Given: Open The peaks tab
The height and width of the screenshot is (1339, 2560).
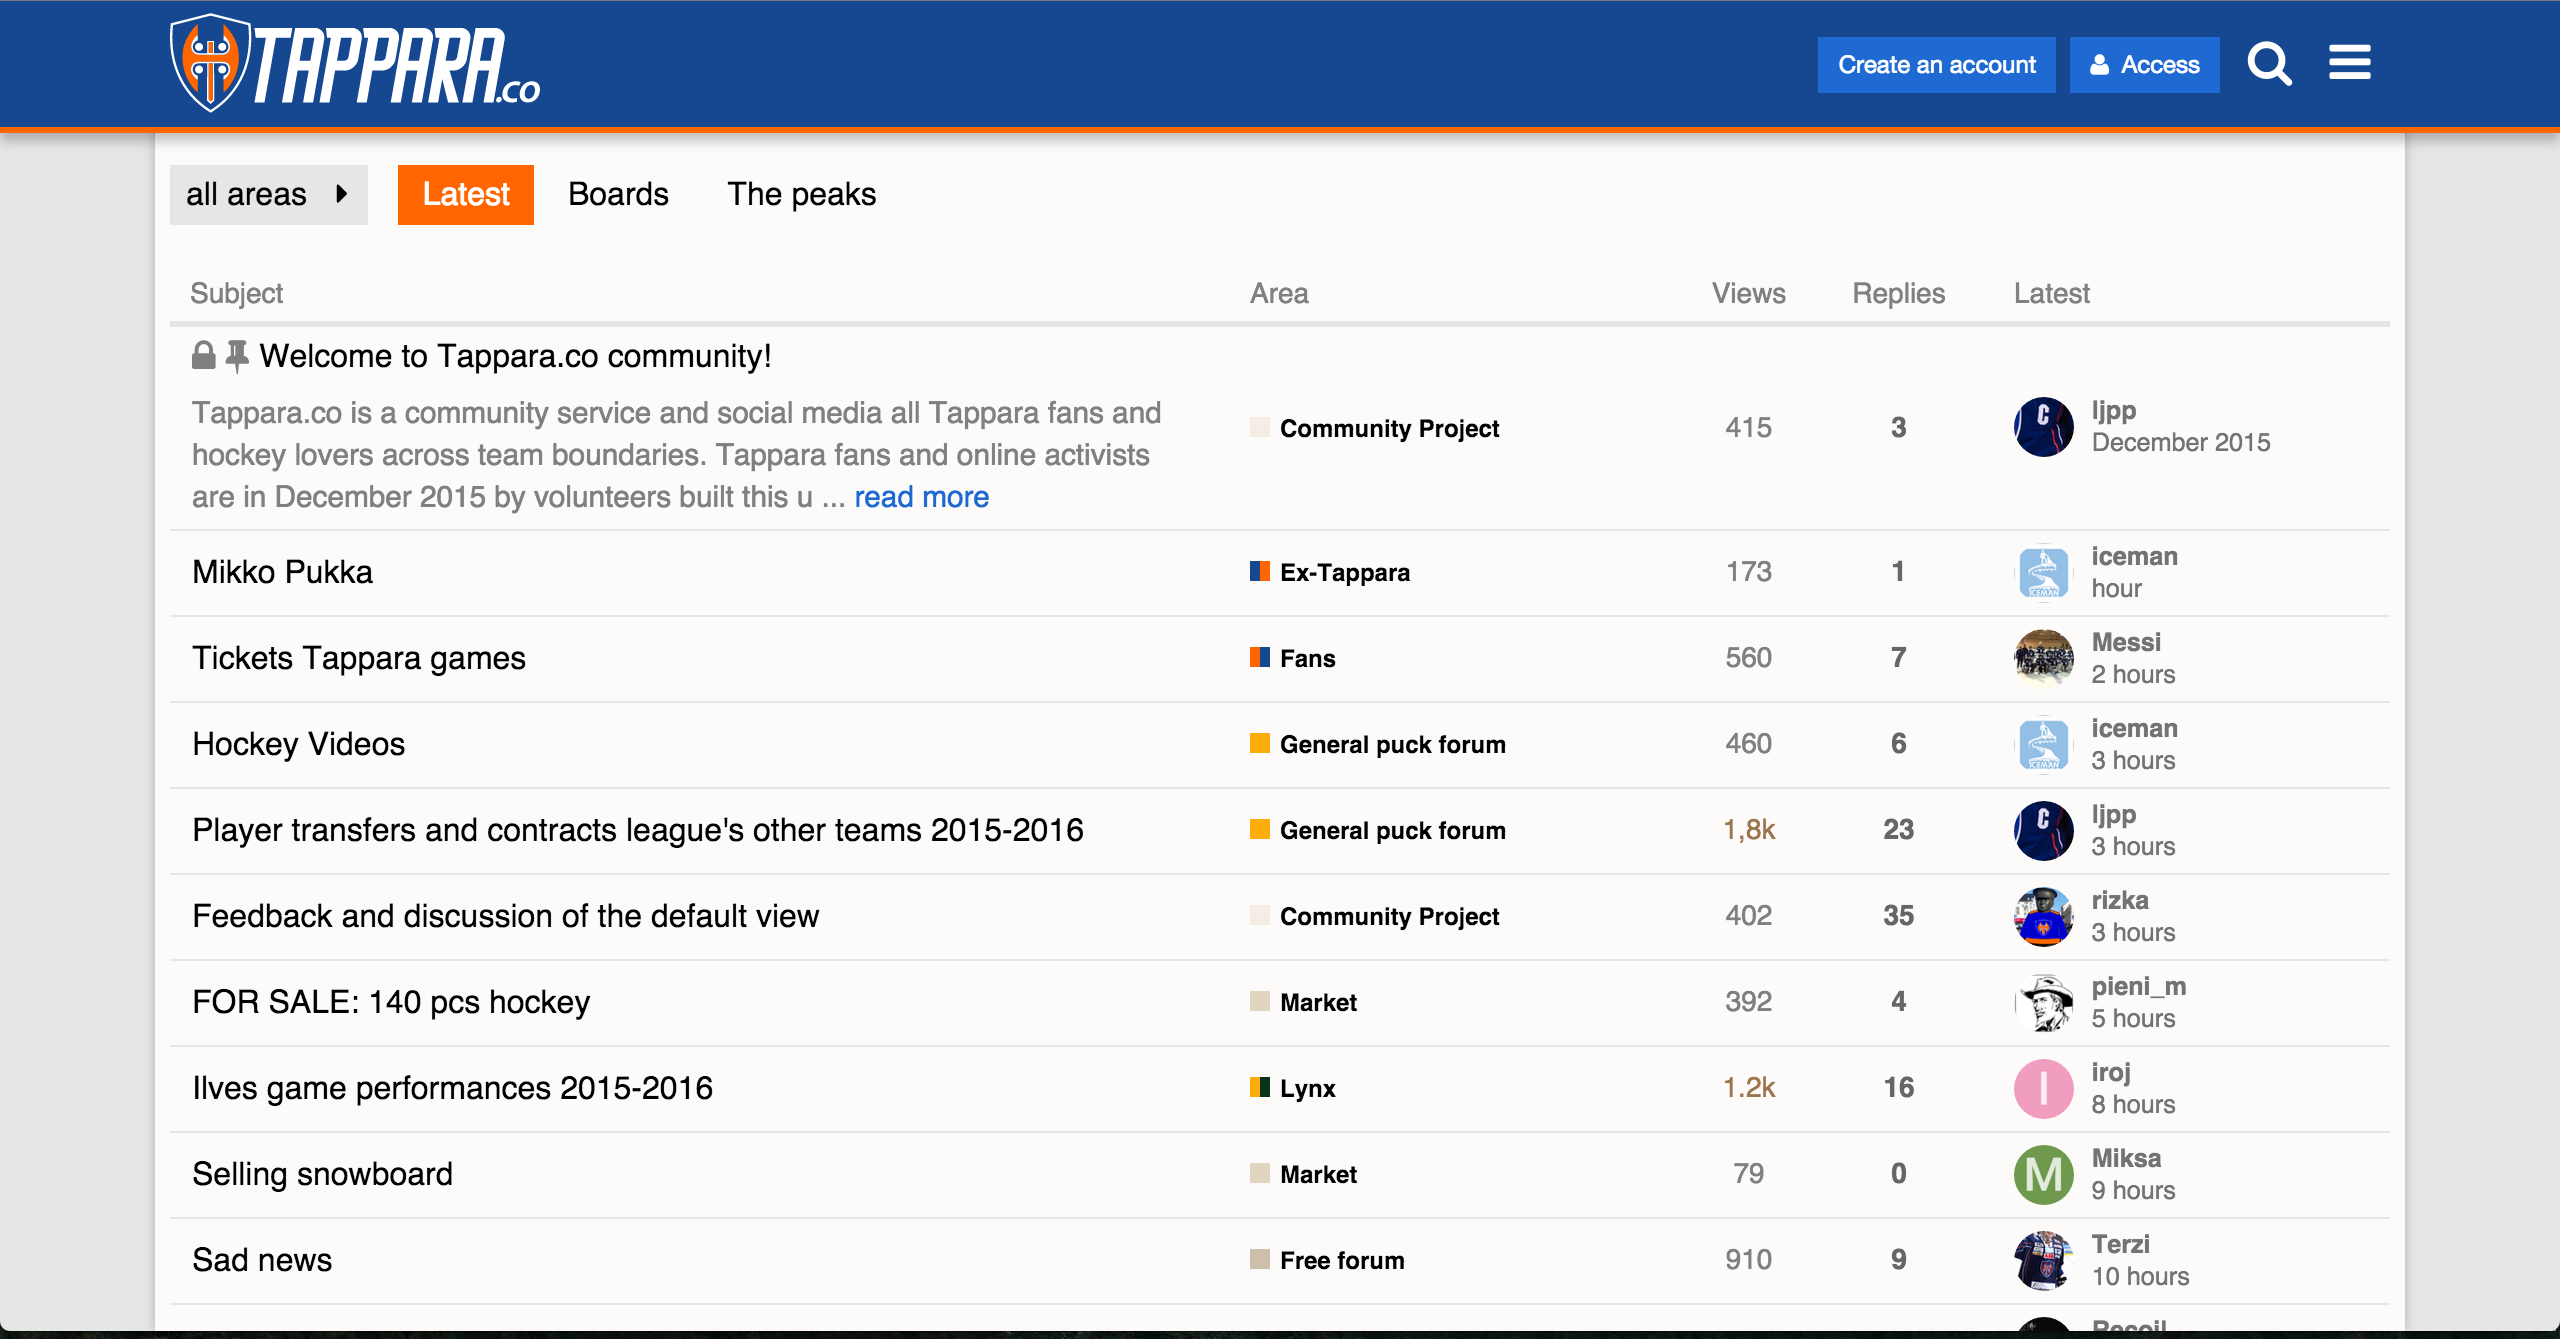Looking at the screenshot, I should [x=801, y=194].
